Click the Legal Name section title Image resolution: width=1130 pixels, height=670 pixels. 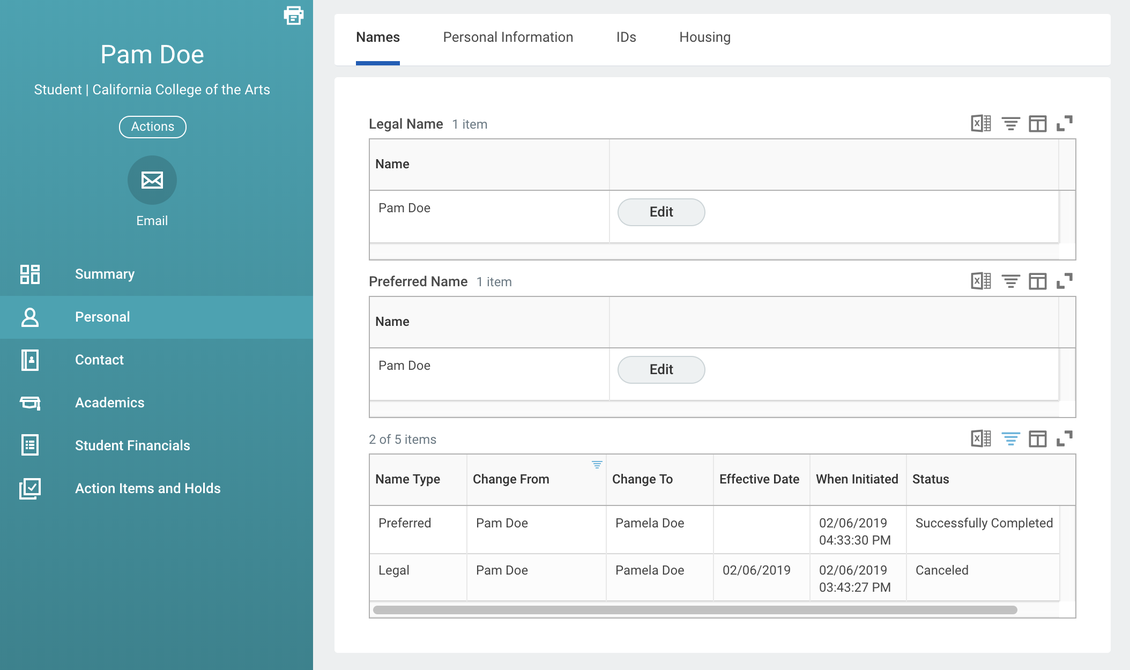(x=406, y=124)
